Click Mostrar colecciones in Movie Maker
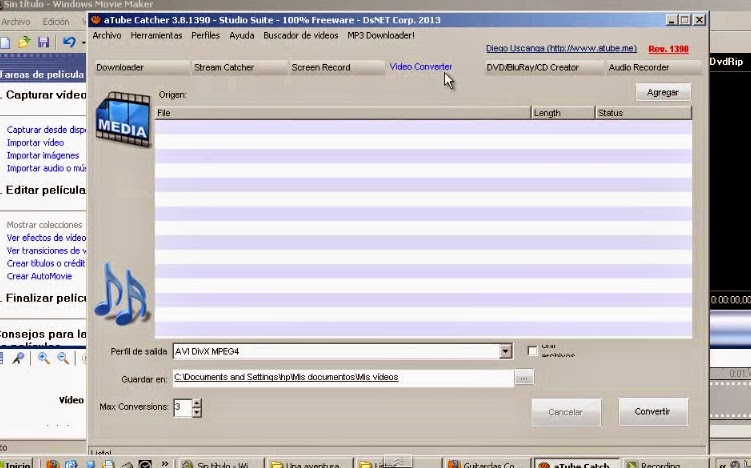 pos(44,225)
